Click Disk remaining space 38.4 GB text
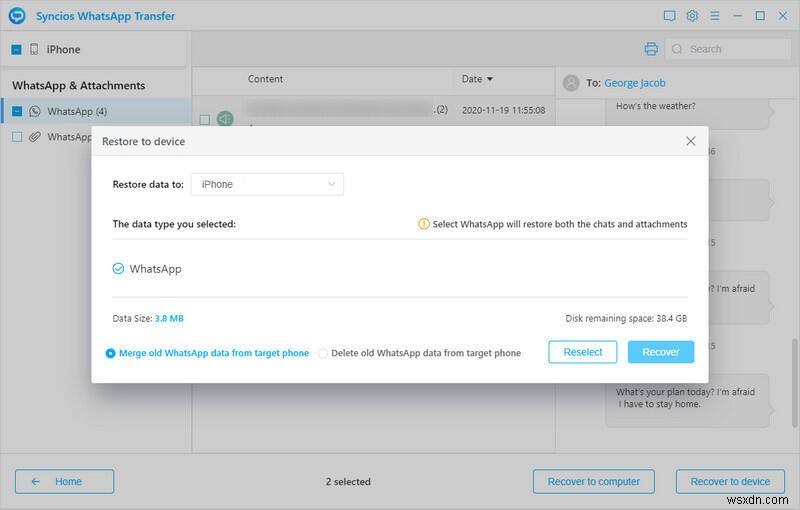This screenshot has width=800, height=510. (626, 318)
